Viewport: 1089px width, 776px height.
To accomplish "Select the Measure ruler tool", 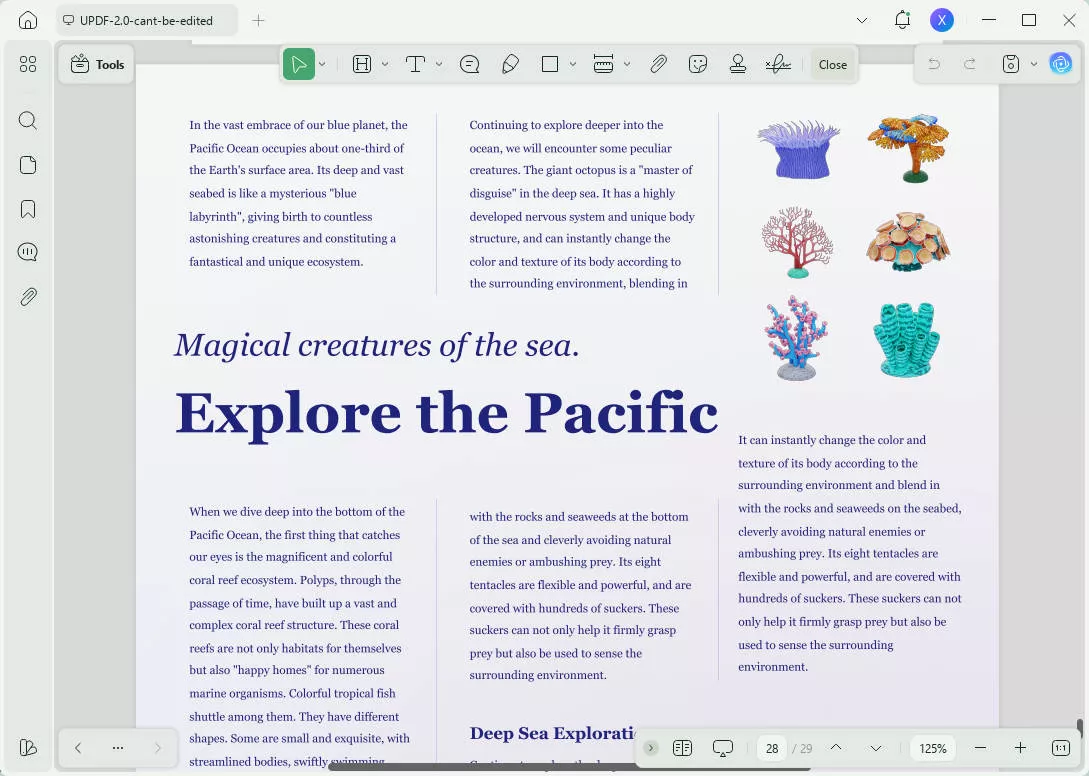I will pos(604,65).
